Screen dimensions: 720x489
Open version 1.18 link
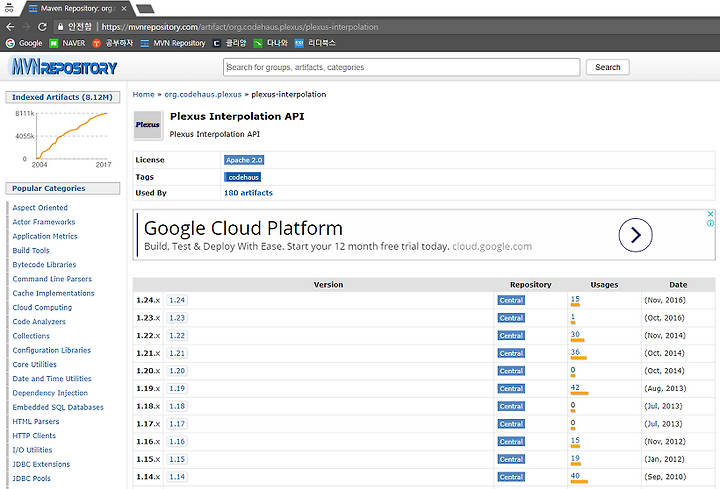coord(177,406)
